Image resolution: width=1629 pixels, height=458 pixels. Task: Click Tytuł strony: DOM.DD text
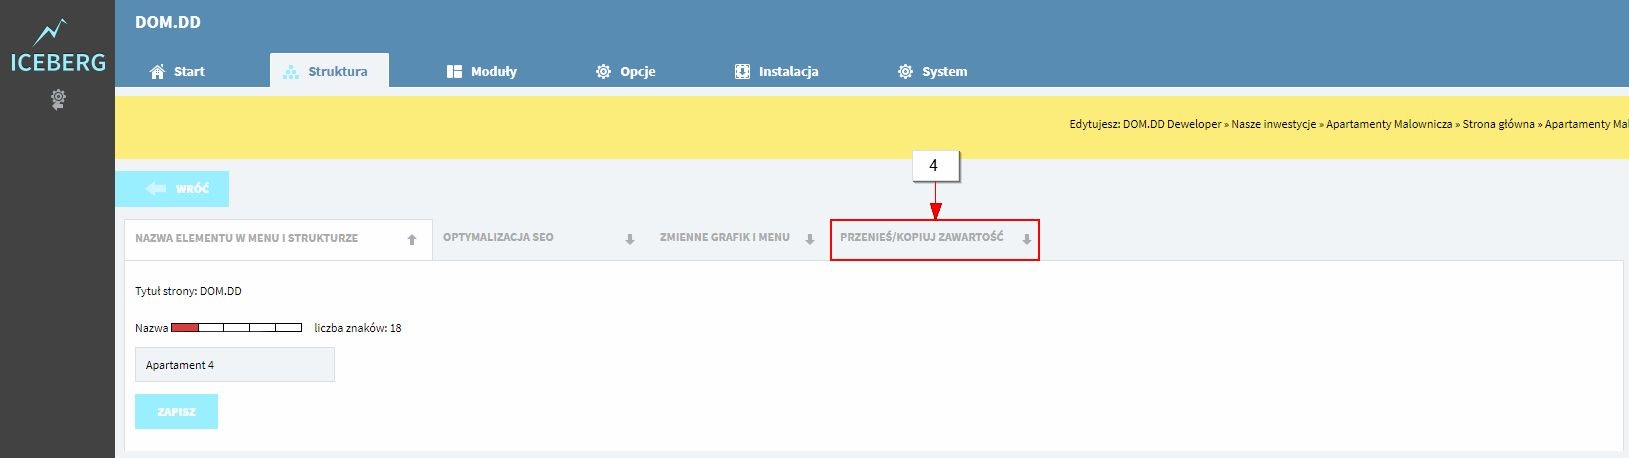click(188, 291)
